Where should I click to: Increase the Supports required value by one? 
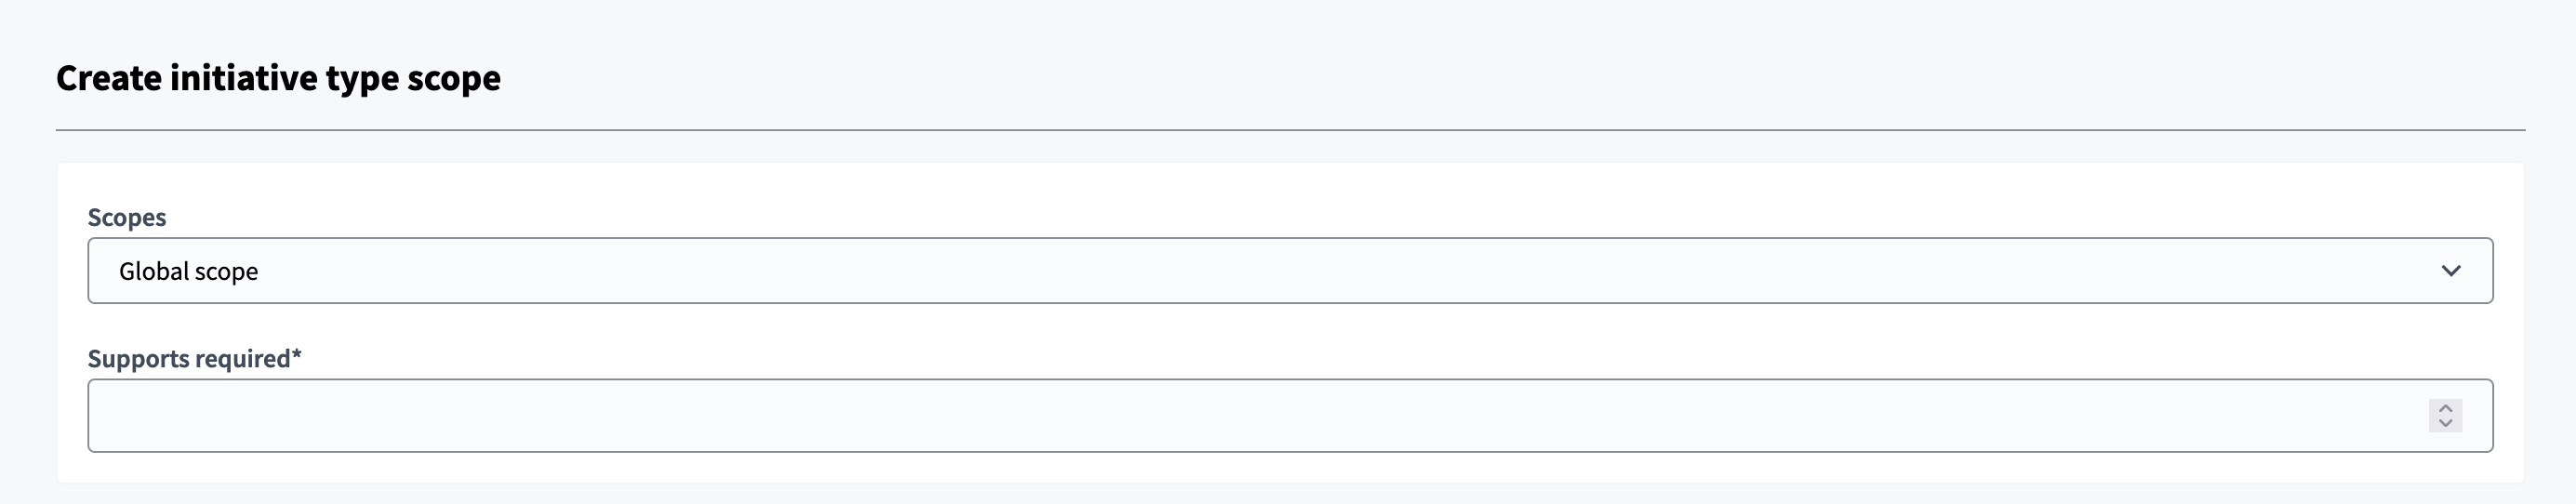click(2446, 407)
